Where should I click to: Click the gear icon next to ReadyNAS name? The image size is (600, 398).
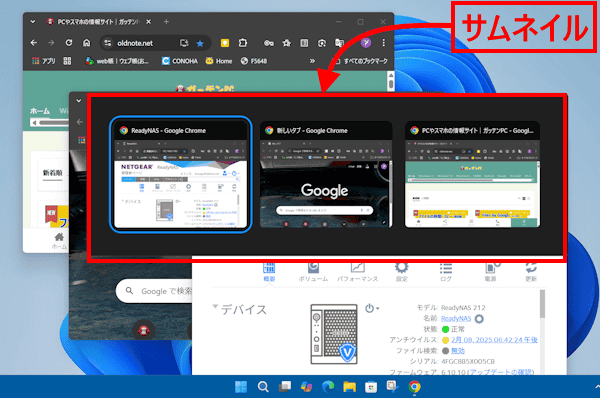(479, 318)
